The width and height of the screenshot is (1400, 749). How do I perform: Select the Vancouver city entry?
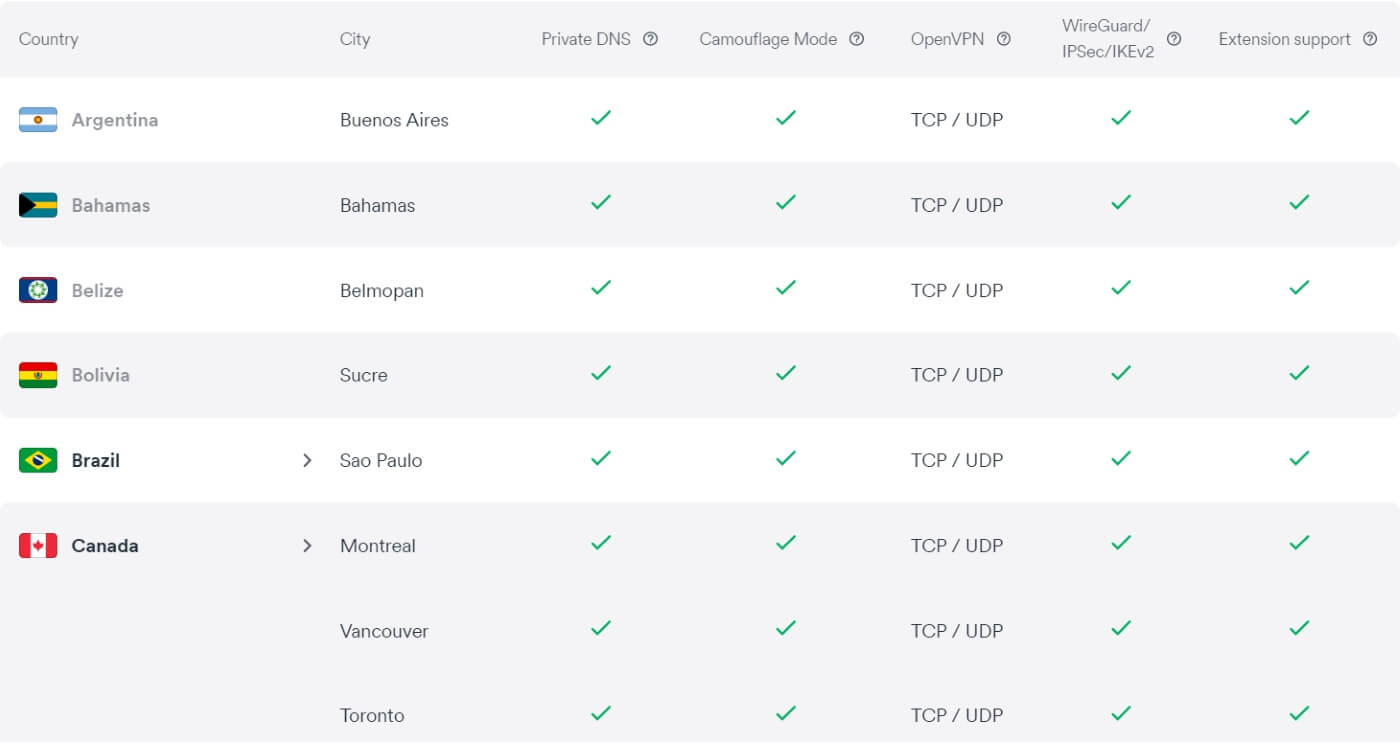point(384,631)
